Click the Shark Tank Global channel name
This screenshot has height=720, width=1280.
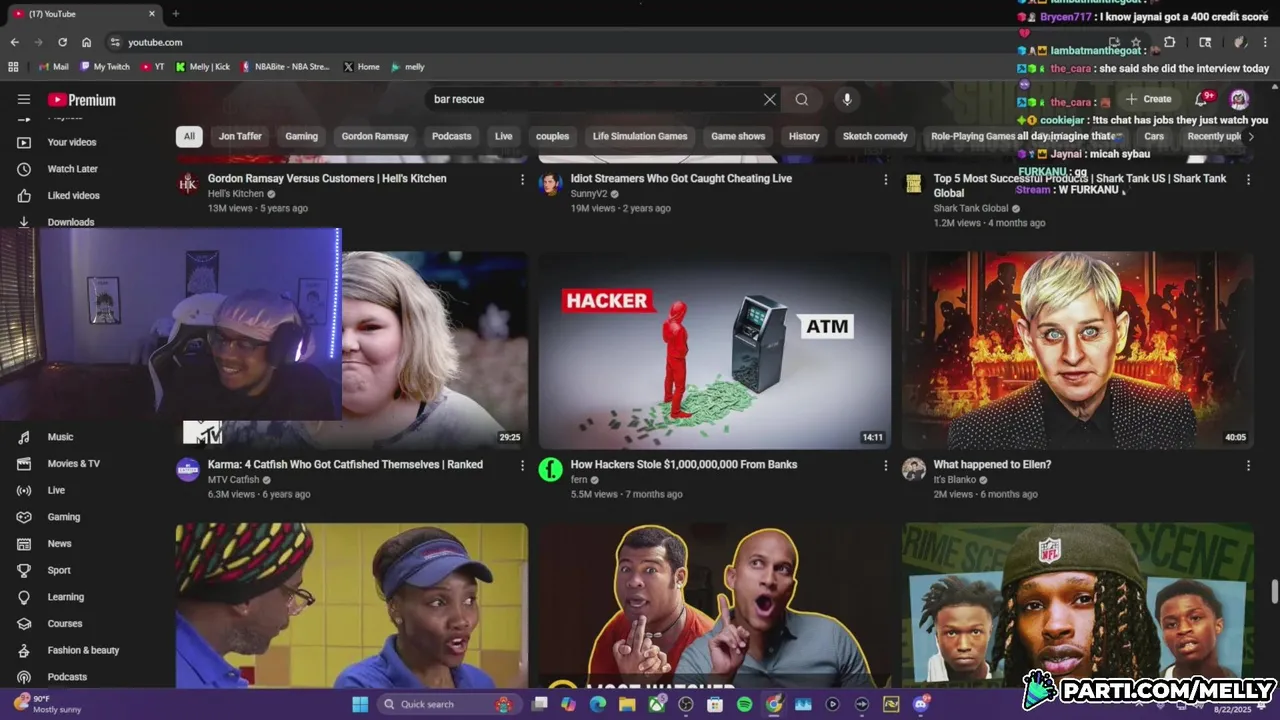(x=971, y=208)
